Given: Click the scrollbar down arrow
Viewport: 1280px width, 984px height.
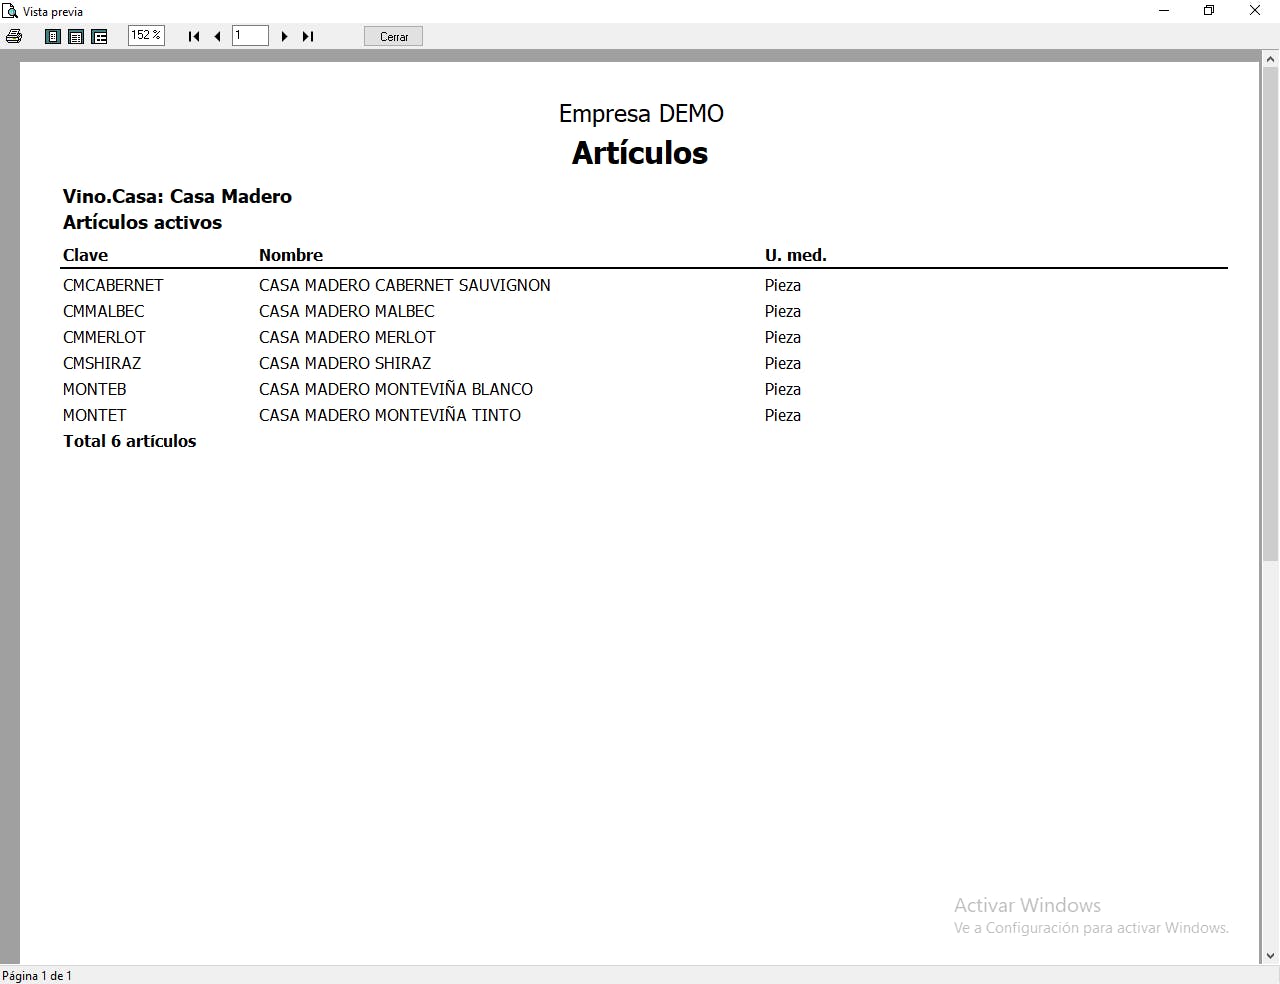Looking at the screenshot, I should tap(1270, 956).
